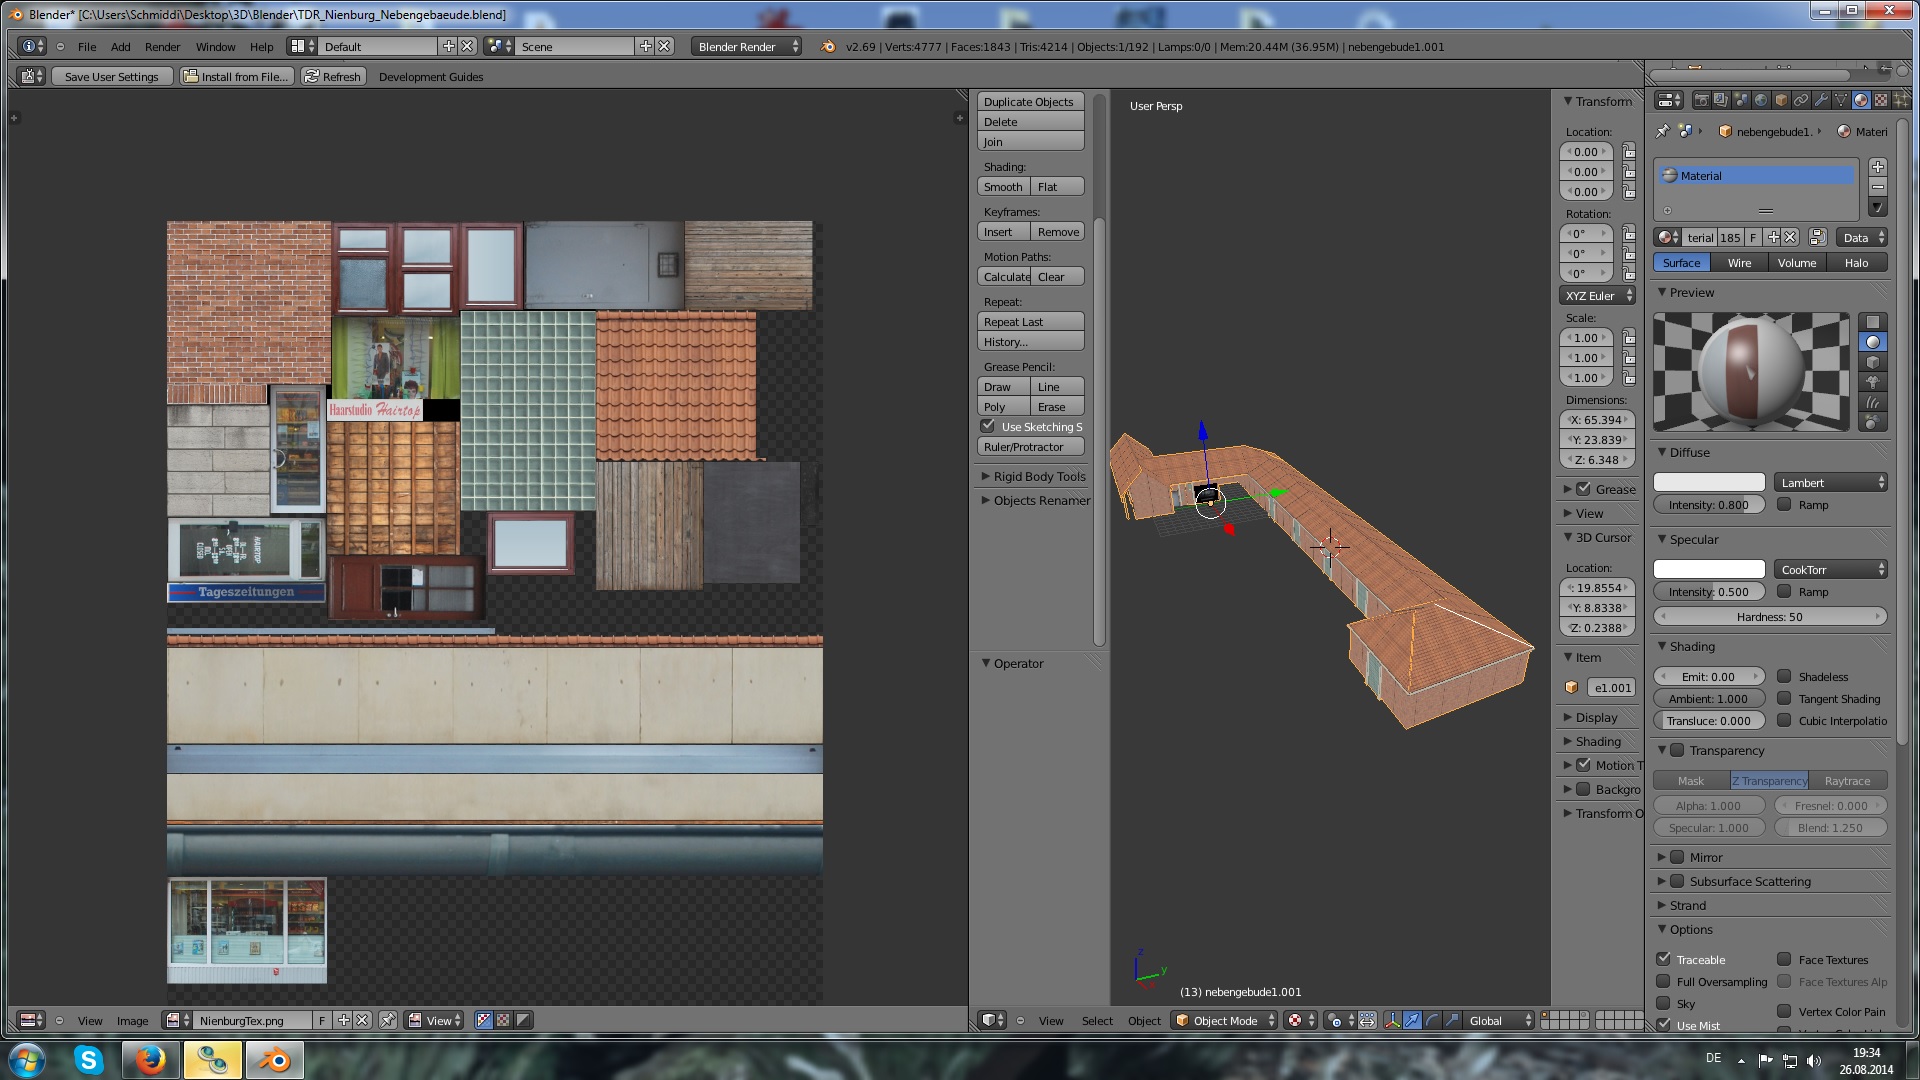Screen dimensions: 1920x1080
Task: Open the World properties tab
Action: (1761, 100)
